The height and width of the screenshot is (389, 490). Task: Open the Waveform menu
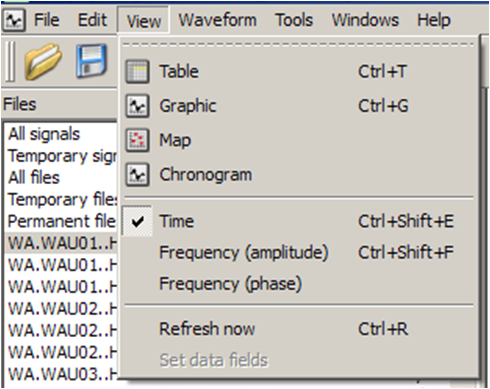point(218,20)
